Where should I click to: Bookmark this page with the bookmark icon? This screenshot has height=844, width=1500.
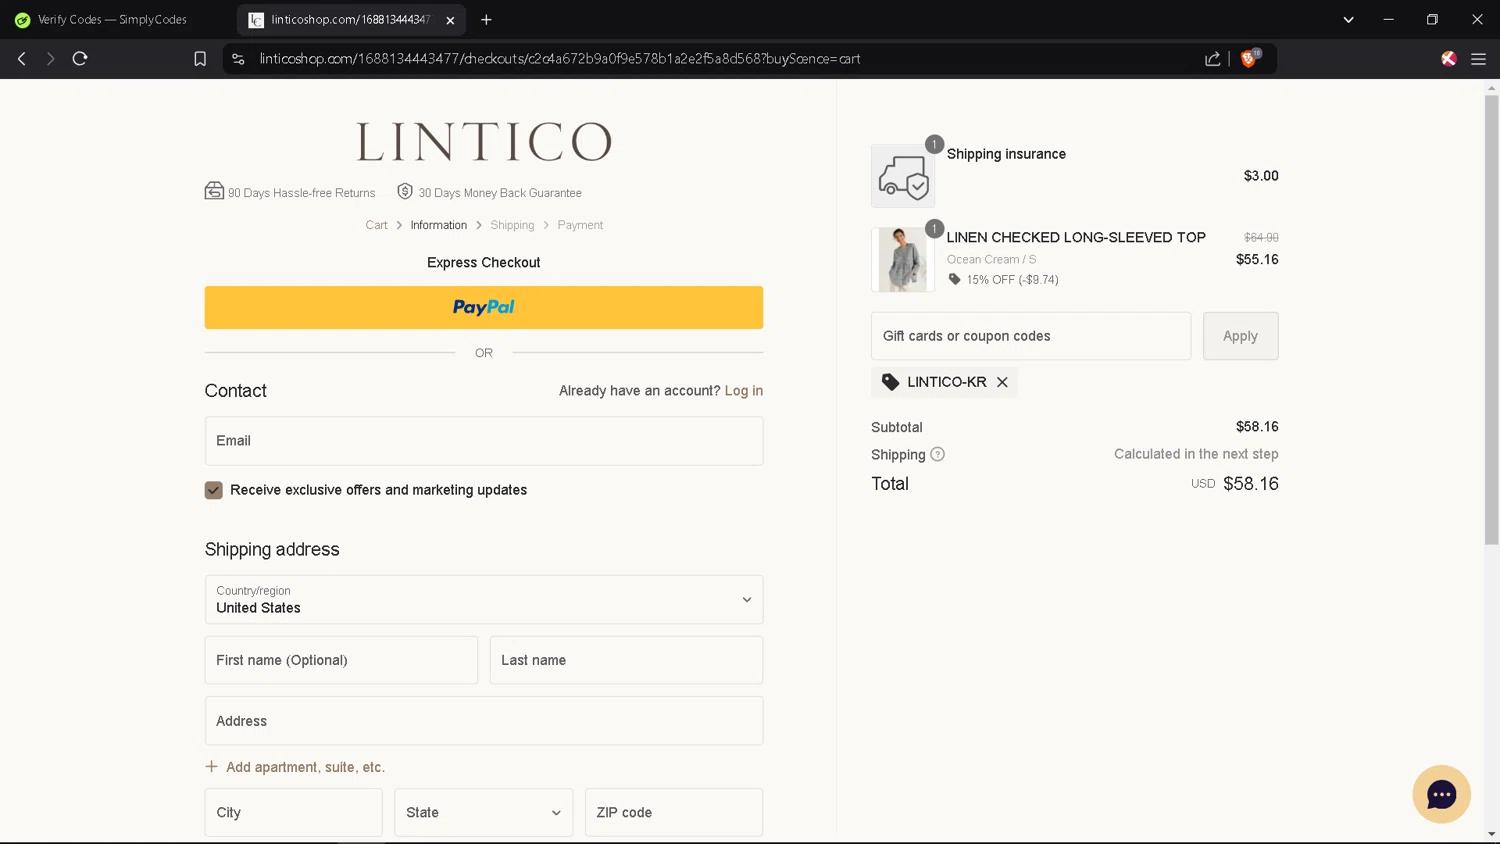(200, 59)
